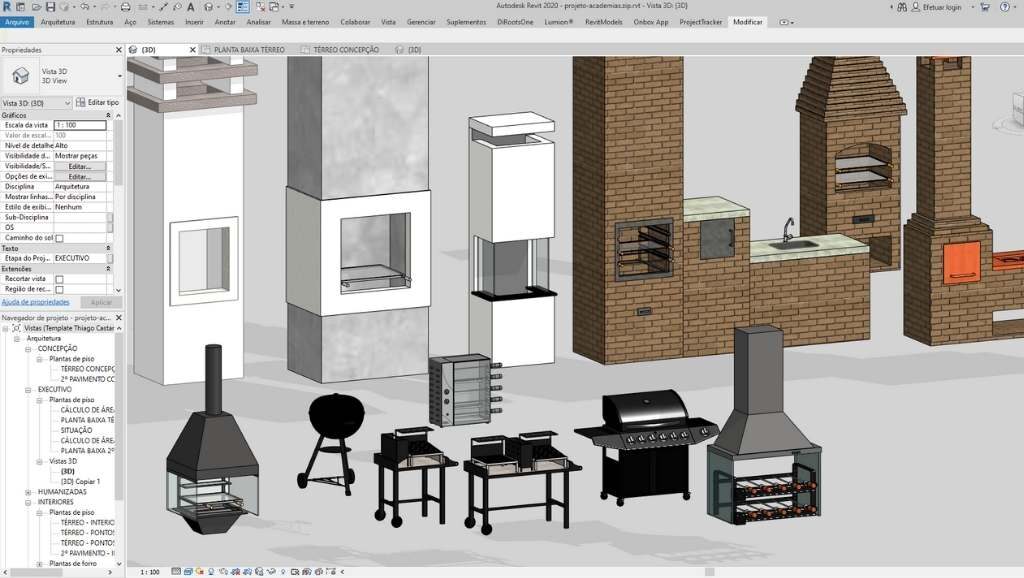The image size is (1024, 578).
Task: Switch to the PLANTA BAIXA TÉRREO view tab
Action: 248,49
